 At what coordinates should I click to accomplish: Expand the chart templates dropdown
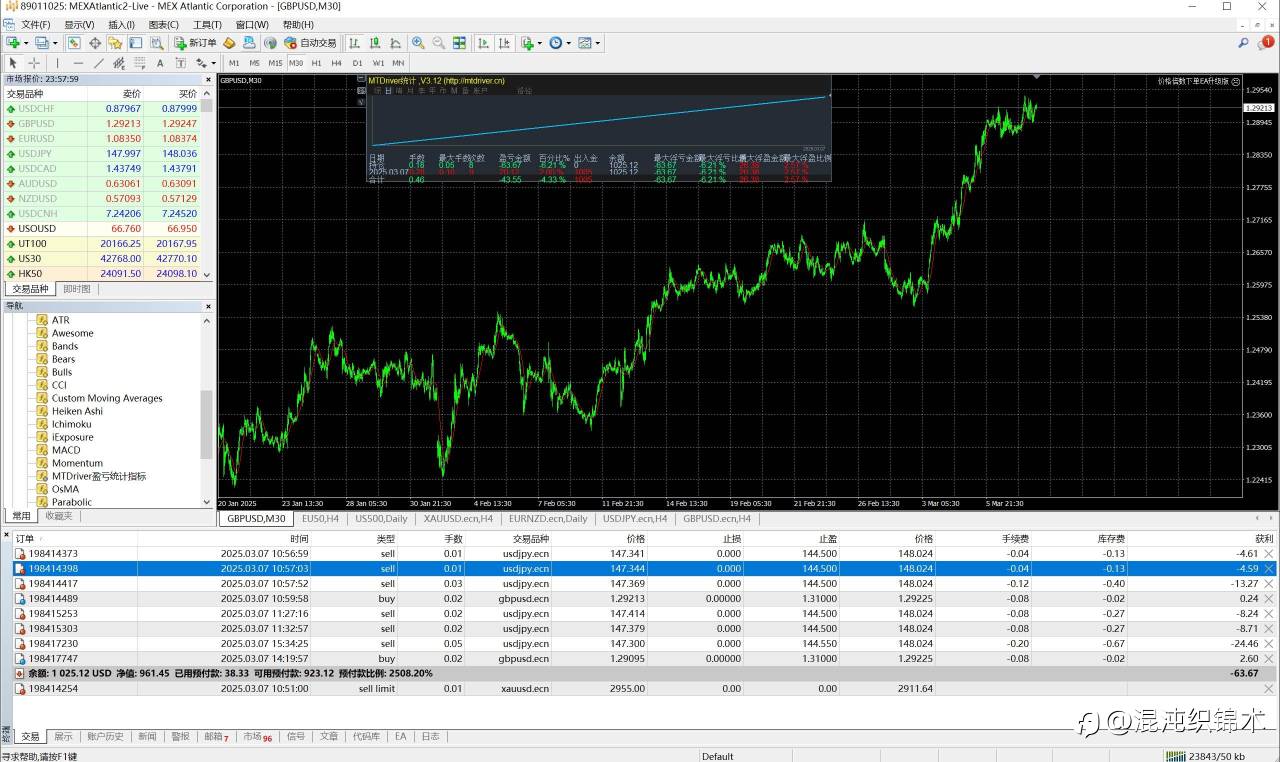(x=597, y=43)
